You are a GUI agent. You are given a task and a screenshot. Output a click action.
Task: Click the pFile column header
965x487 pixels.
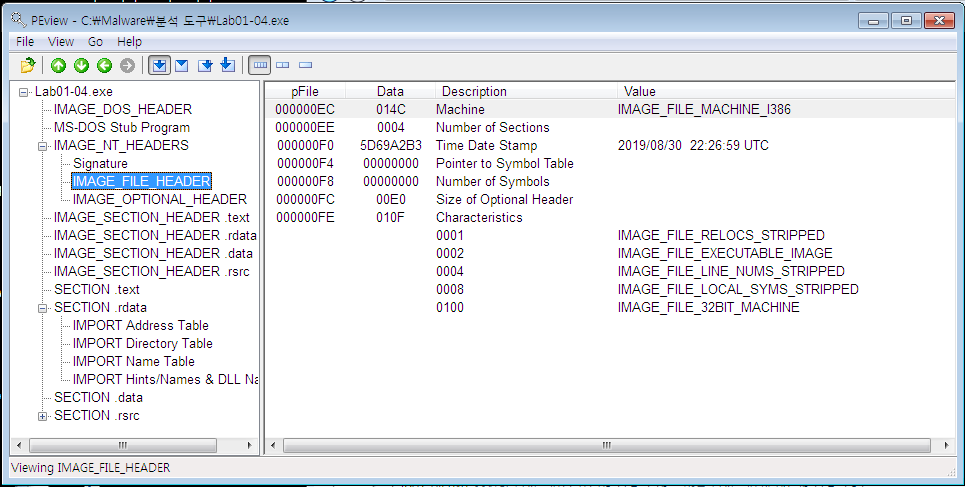305,91
